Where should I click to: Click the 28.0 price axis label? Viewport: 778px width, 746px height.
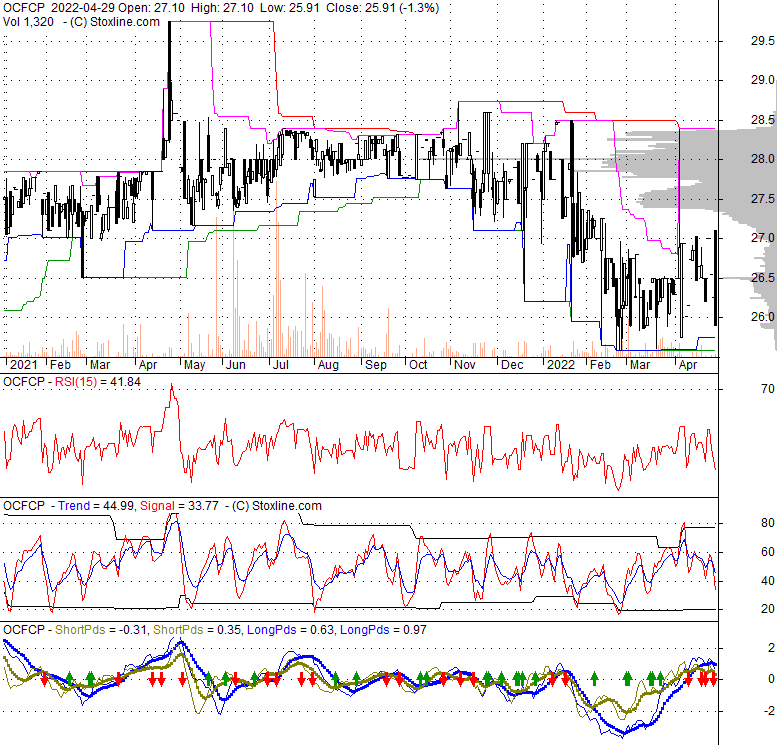click(x=763, y=159)
